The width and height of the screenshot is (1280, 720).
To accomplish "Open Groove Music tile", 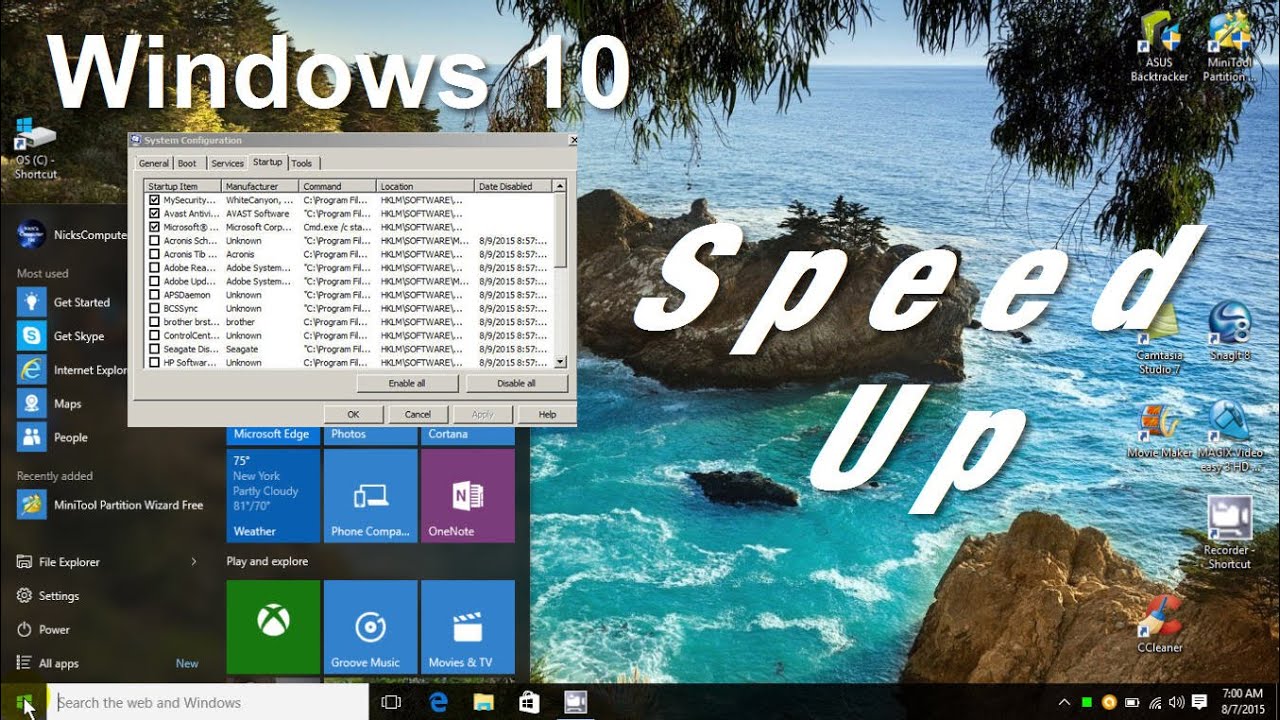I will pyautogui.click(x=370, y=627).
